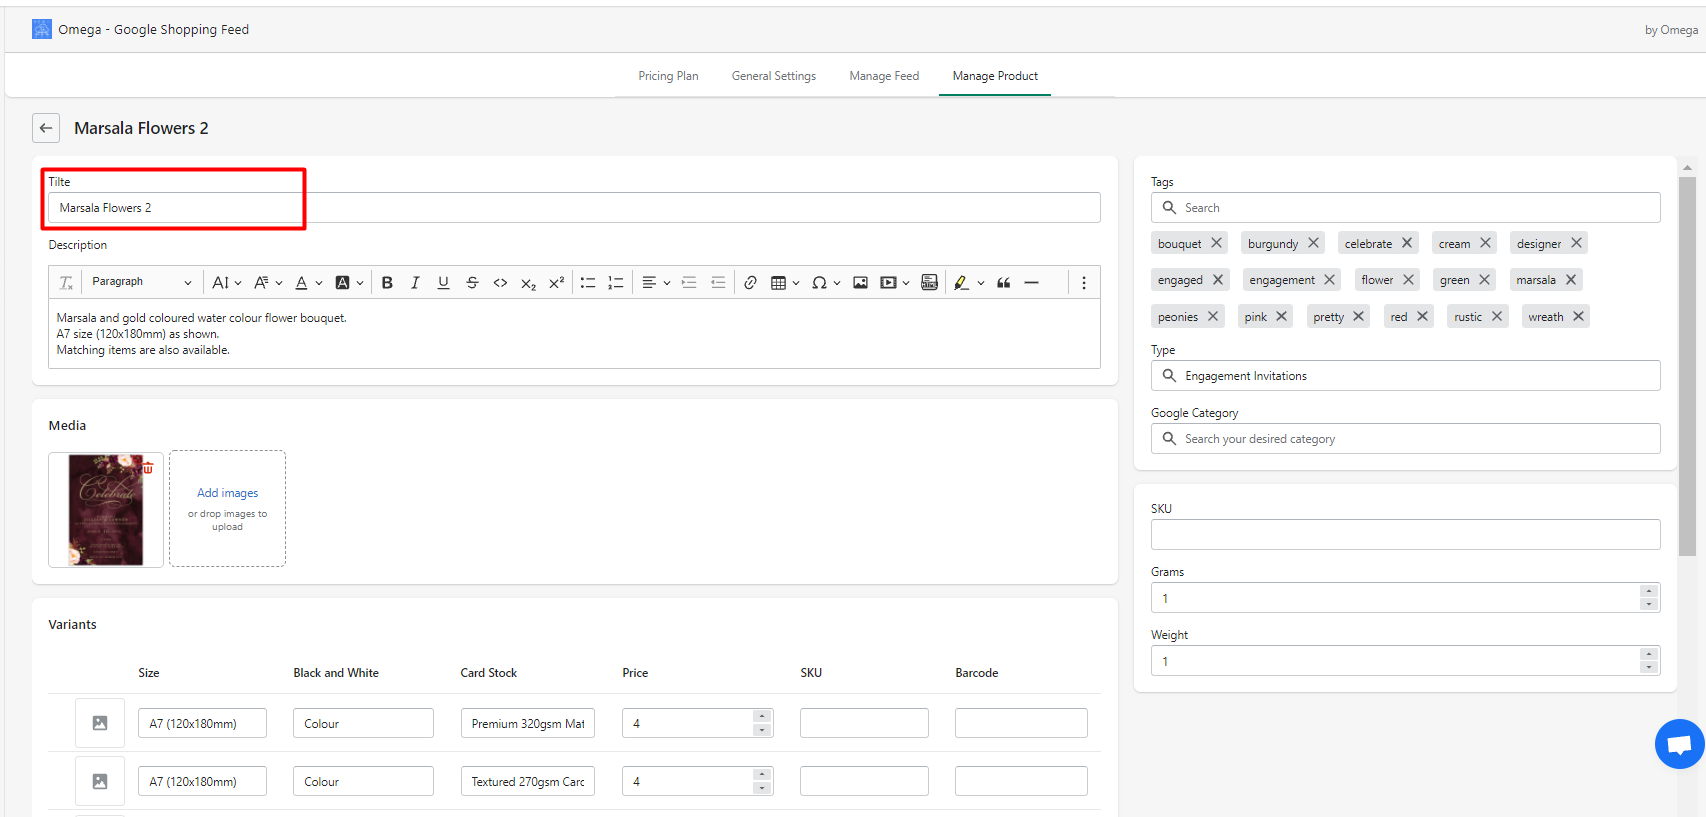The width and height of the screenshot is (1706, 817).
Task: Click the Type field, Engagement Invitations
Action: [x=1405, y=376]
